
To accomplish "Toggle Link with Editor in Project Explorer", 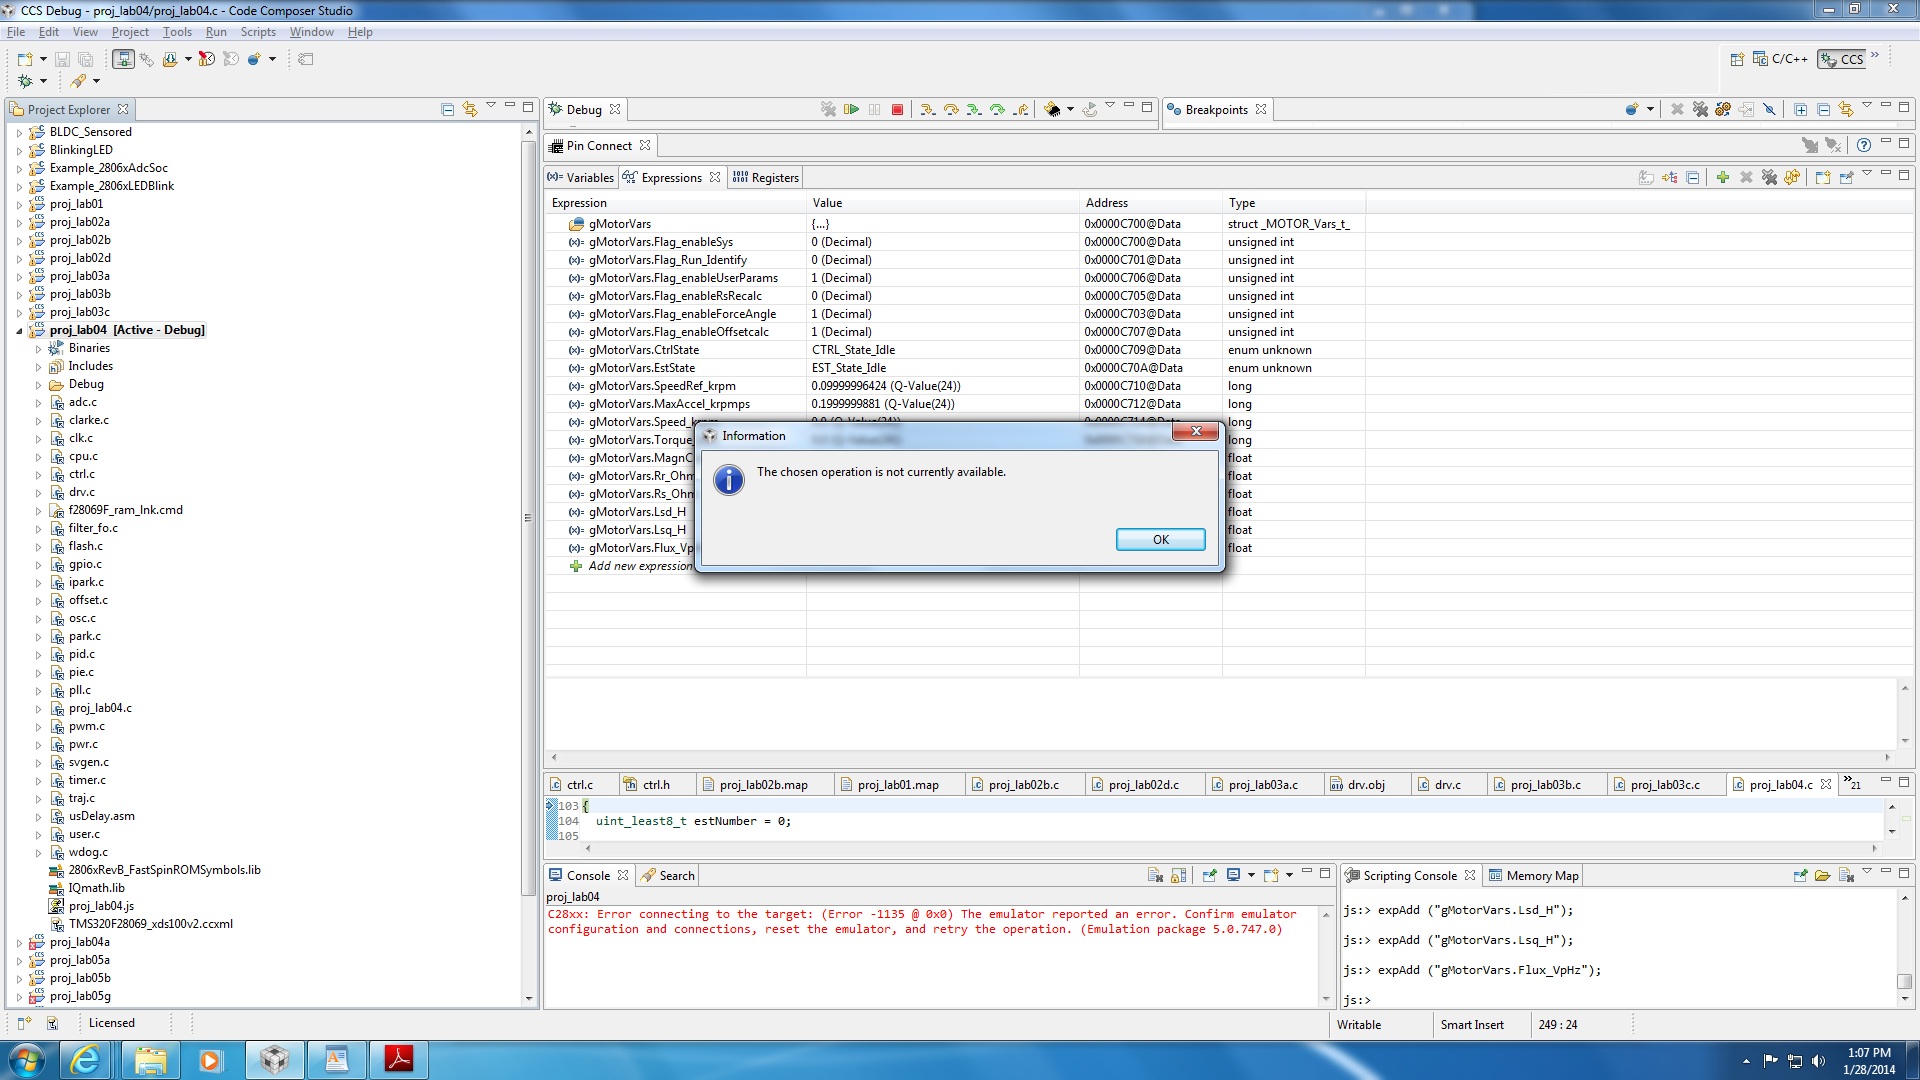I will (x=470, y=110).
